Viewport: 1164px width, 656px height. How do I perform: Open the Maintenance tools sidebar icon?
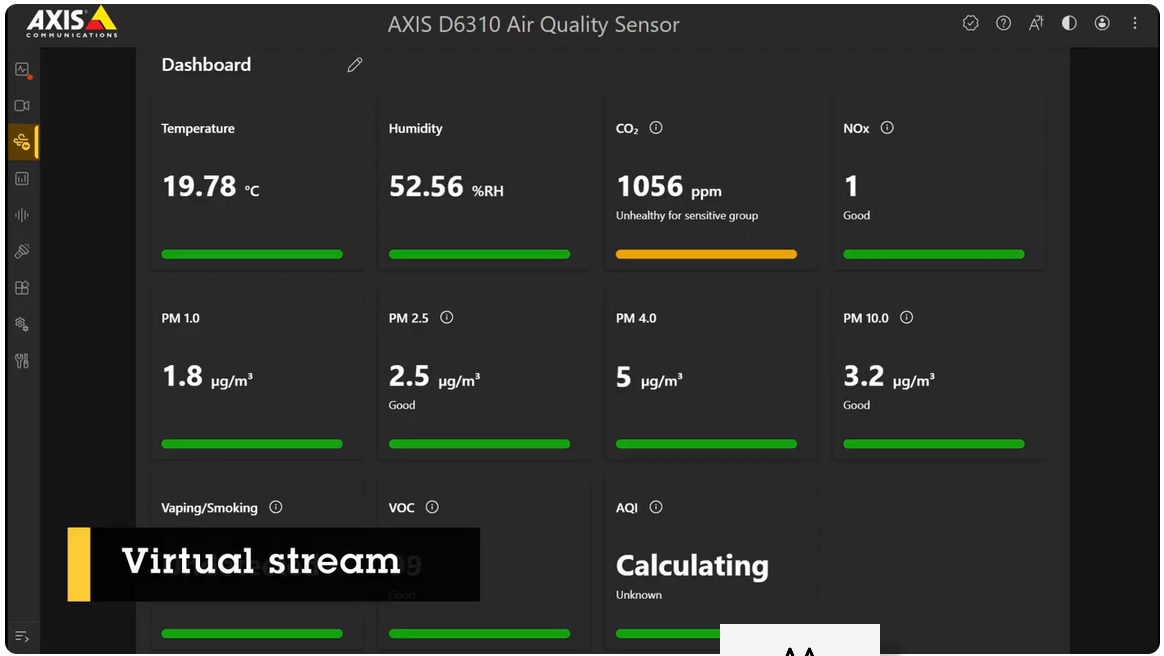(22, 361)
